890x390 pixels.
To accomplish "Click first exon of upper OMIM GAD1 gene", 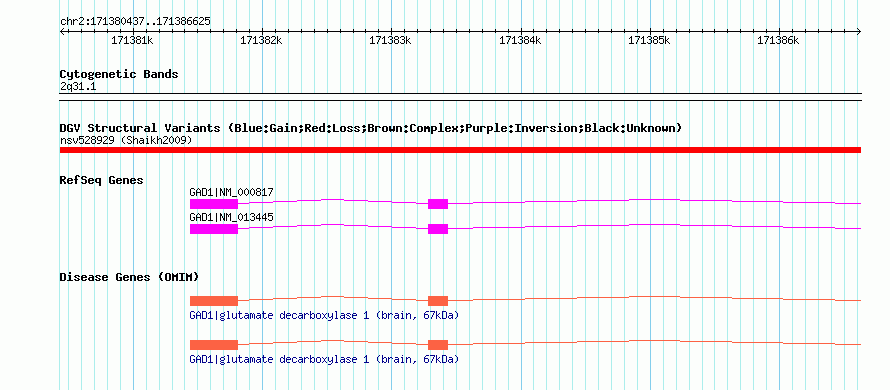I will tap(214, 301).
